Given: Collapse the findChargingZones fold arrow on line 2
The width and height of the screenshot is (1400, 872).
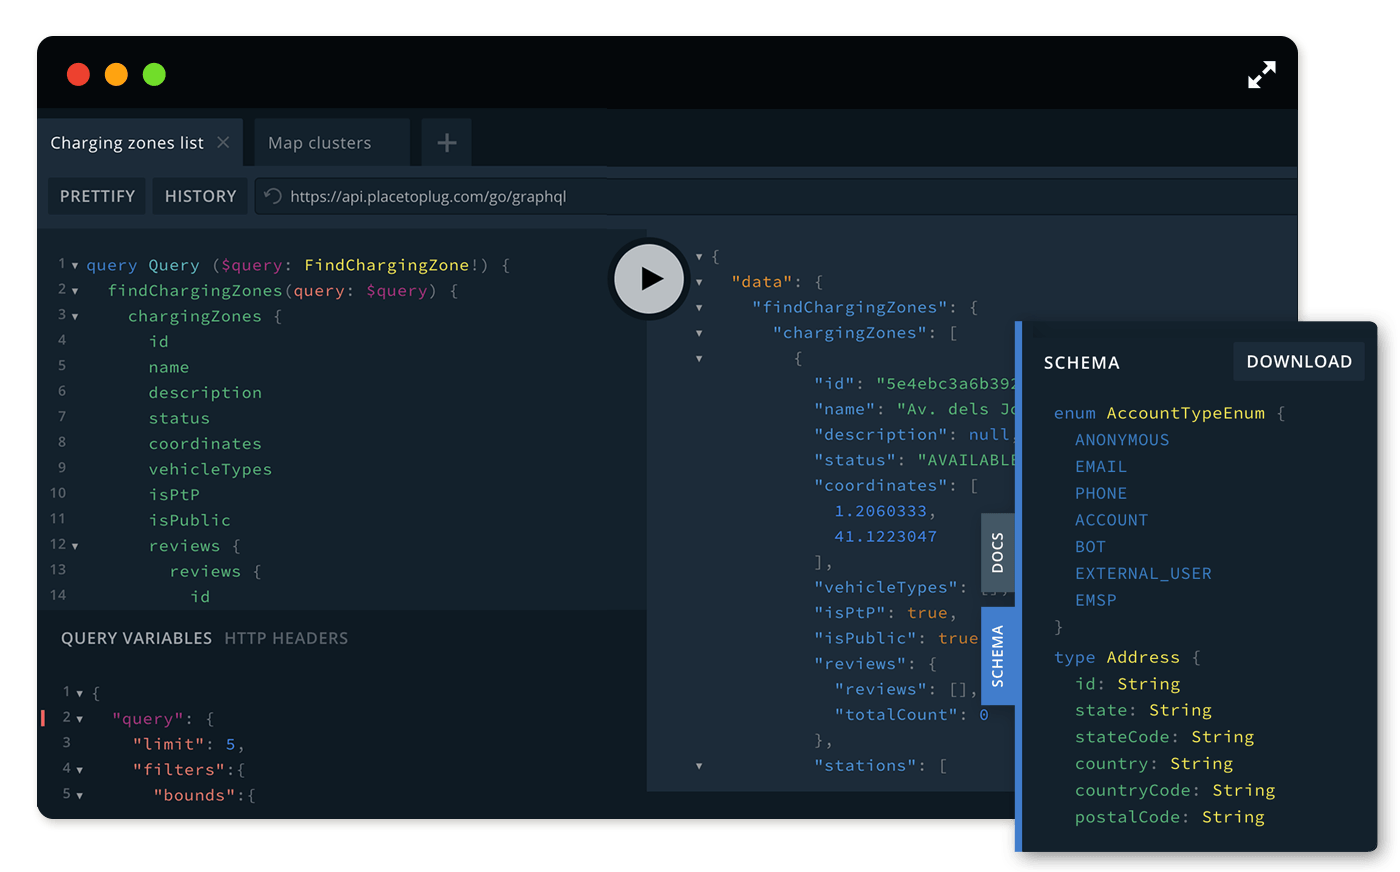Looking at the screenshot, I should point(75,291).
